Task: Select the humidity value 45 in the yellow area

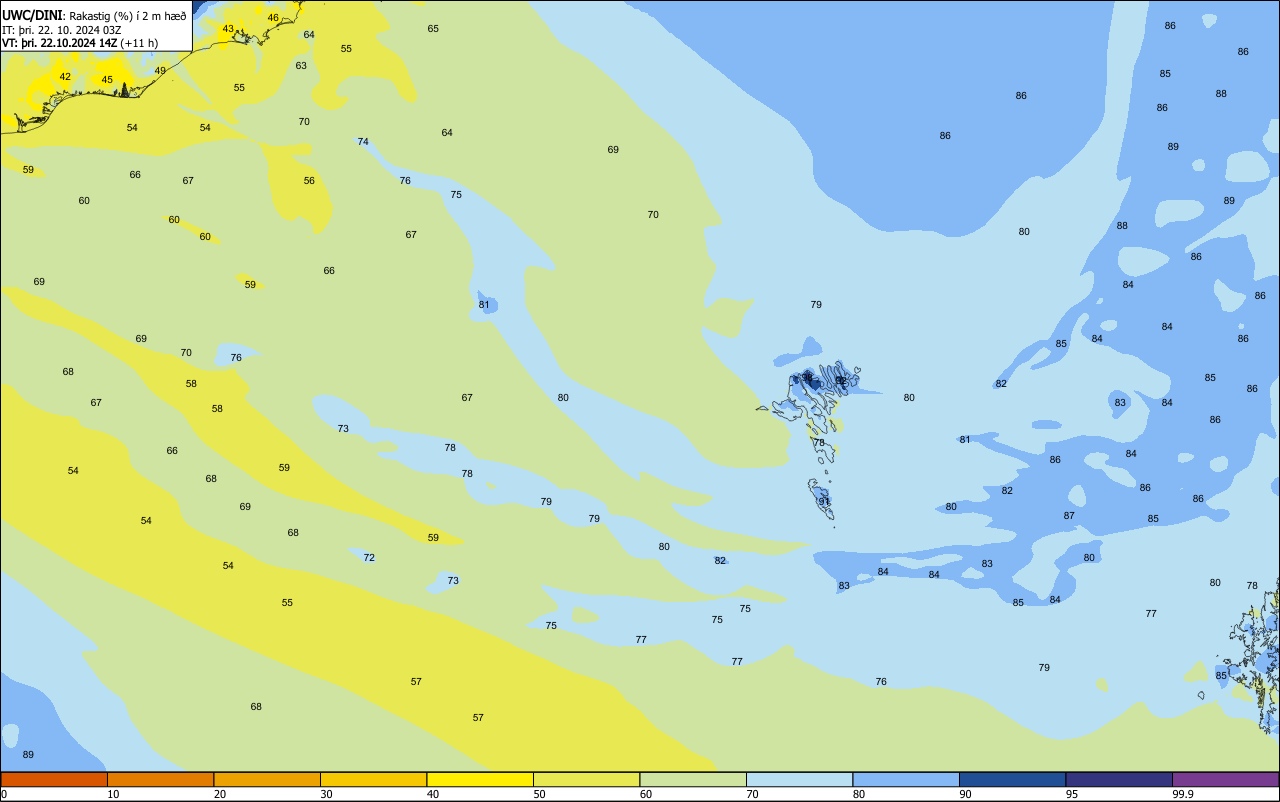Action: point(107,80)
